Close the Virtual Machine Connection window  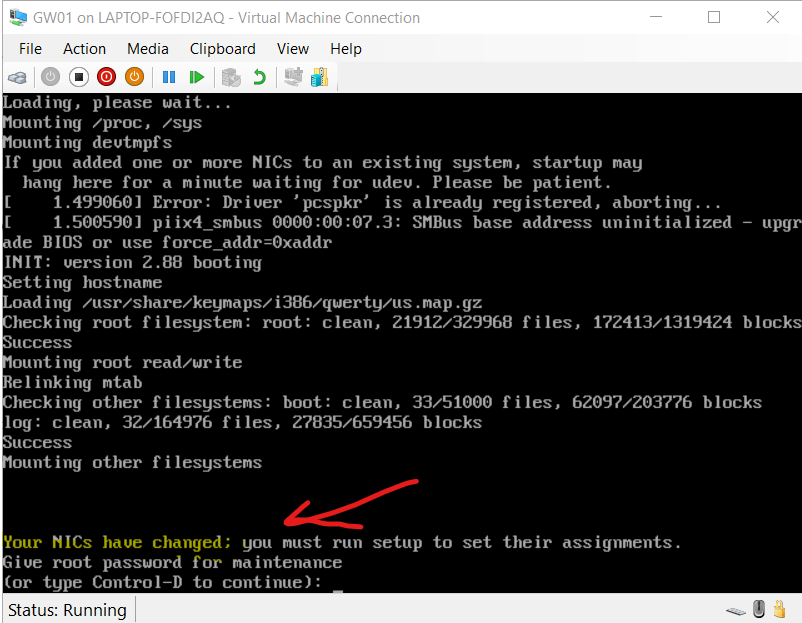pos(773,17)
